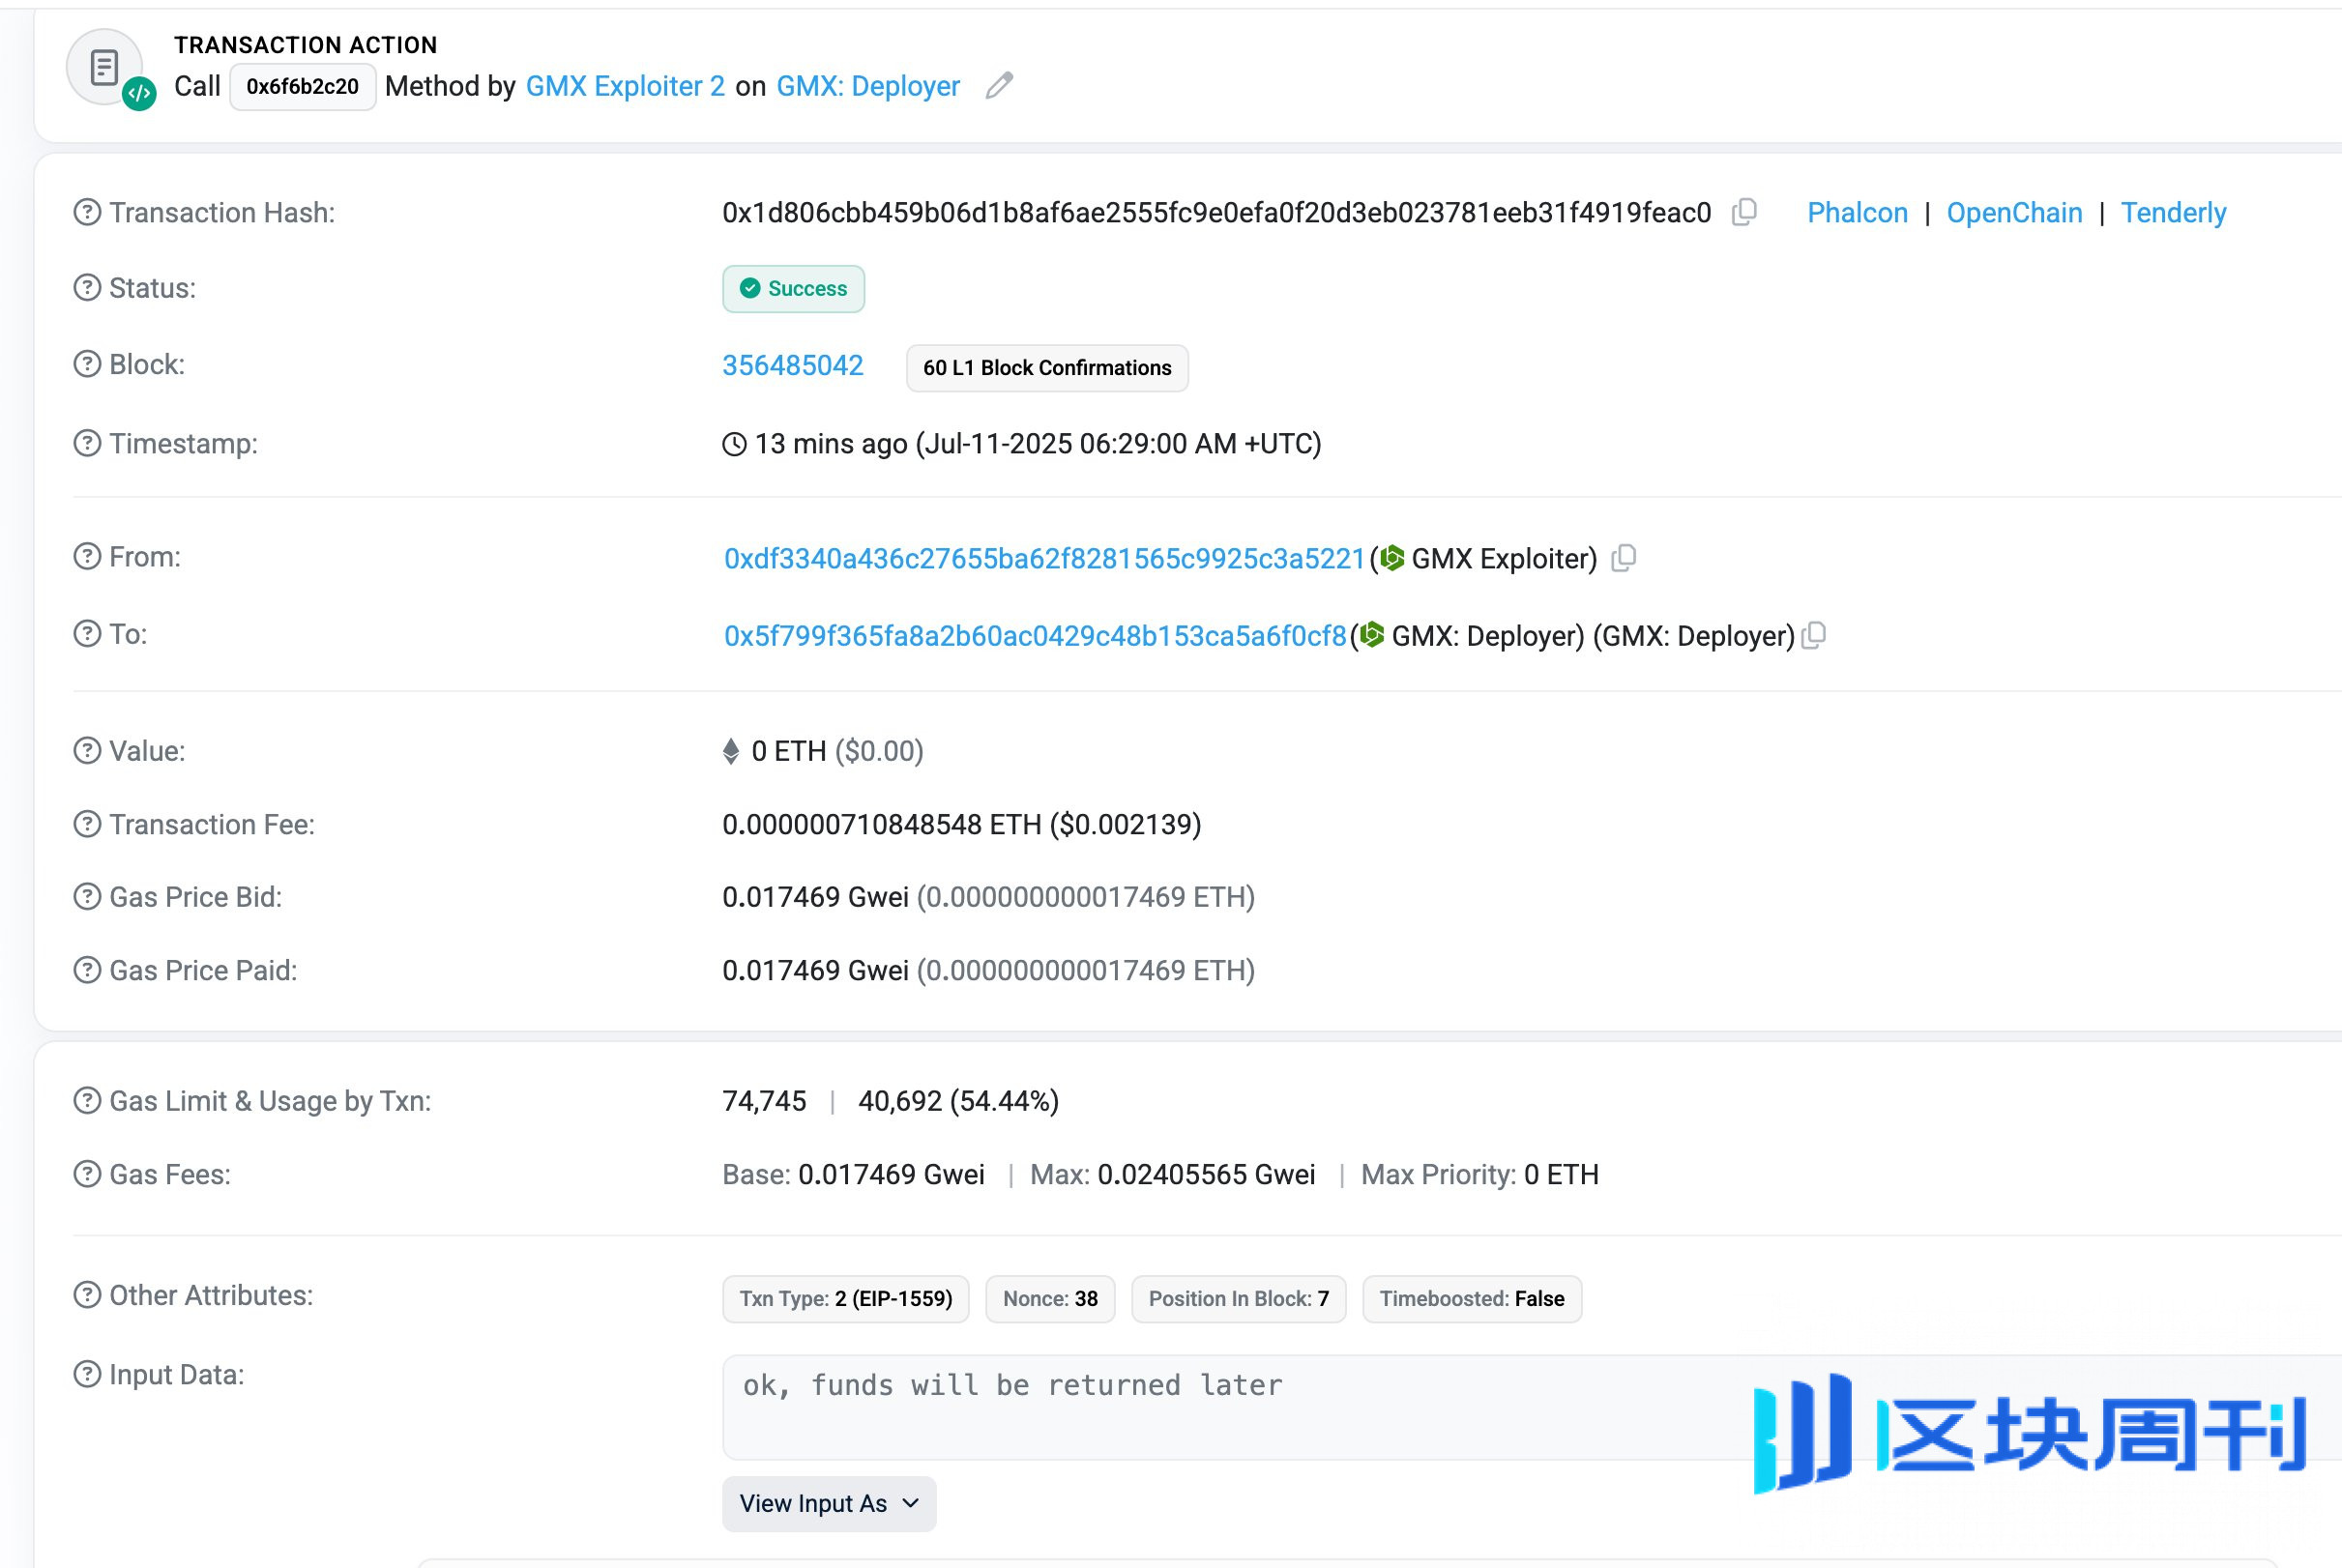Screen dimensions: 2342x1568
Task: Click help icon beside Other Attributes
Action: pyautogui.click(x=87, y=1295)
